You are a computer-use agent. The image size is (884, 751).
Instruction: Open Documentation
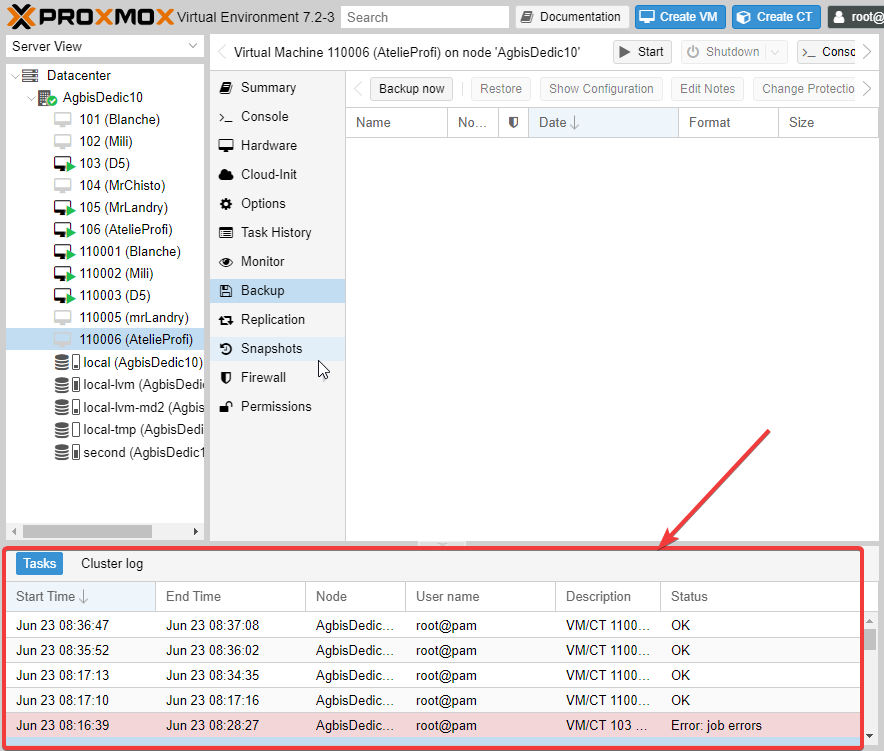tap(572, 17)
